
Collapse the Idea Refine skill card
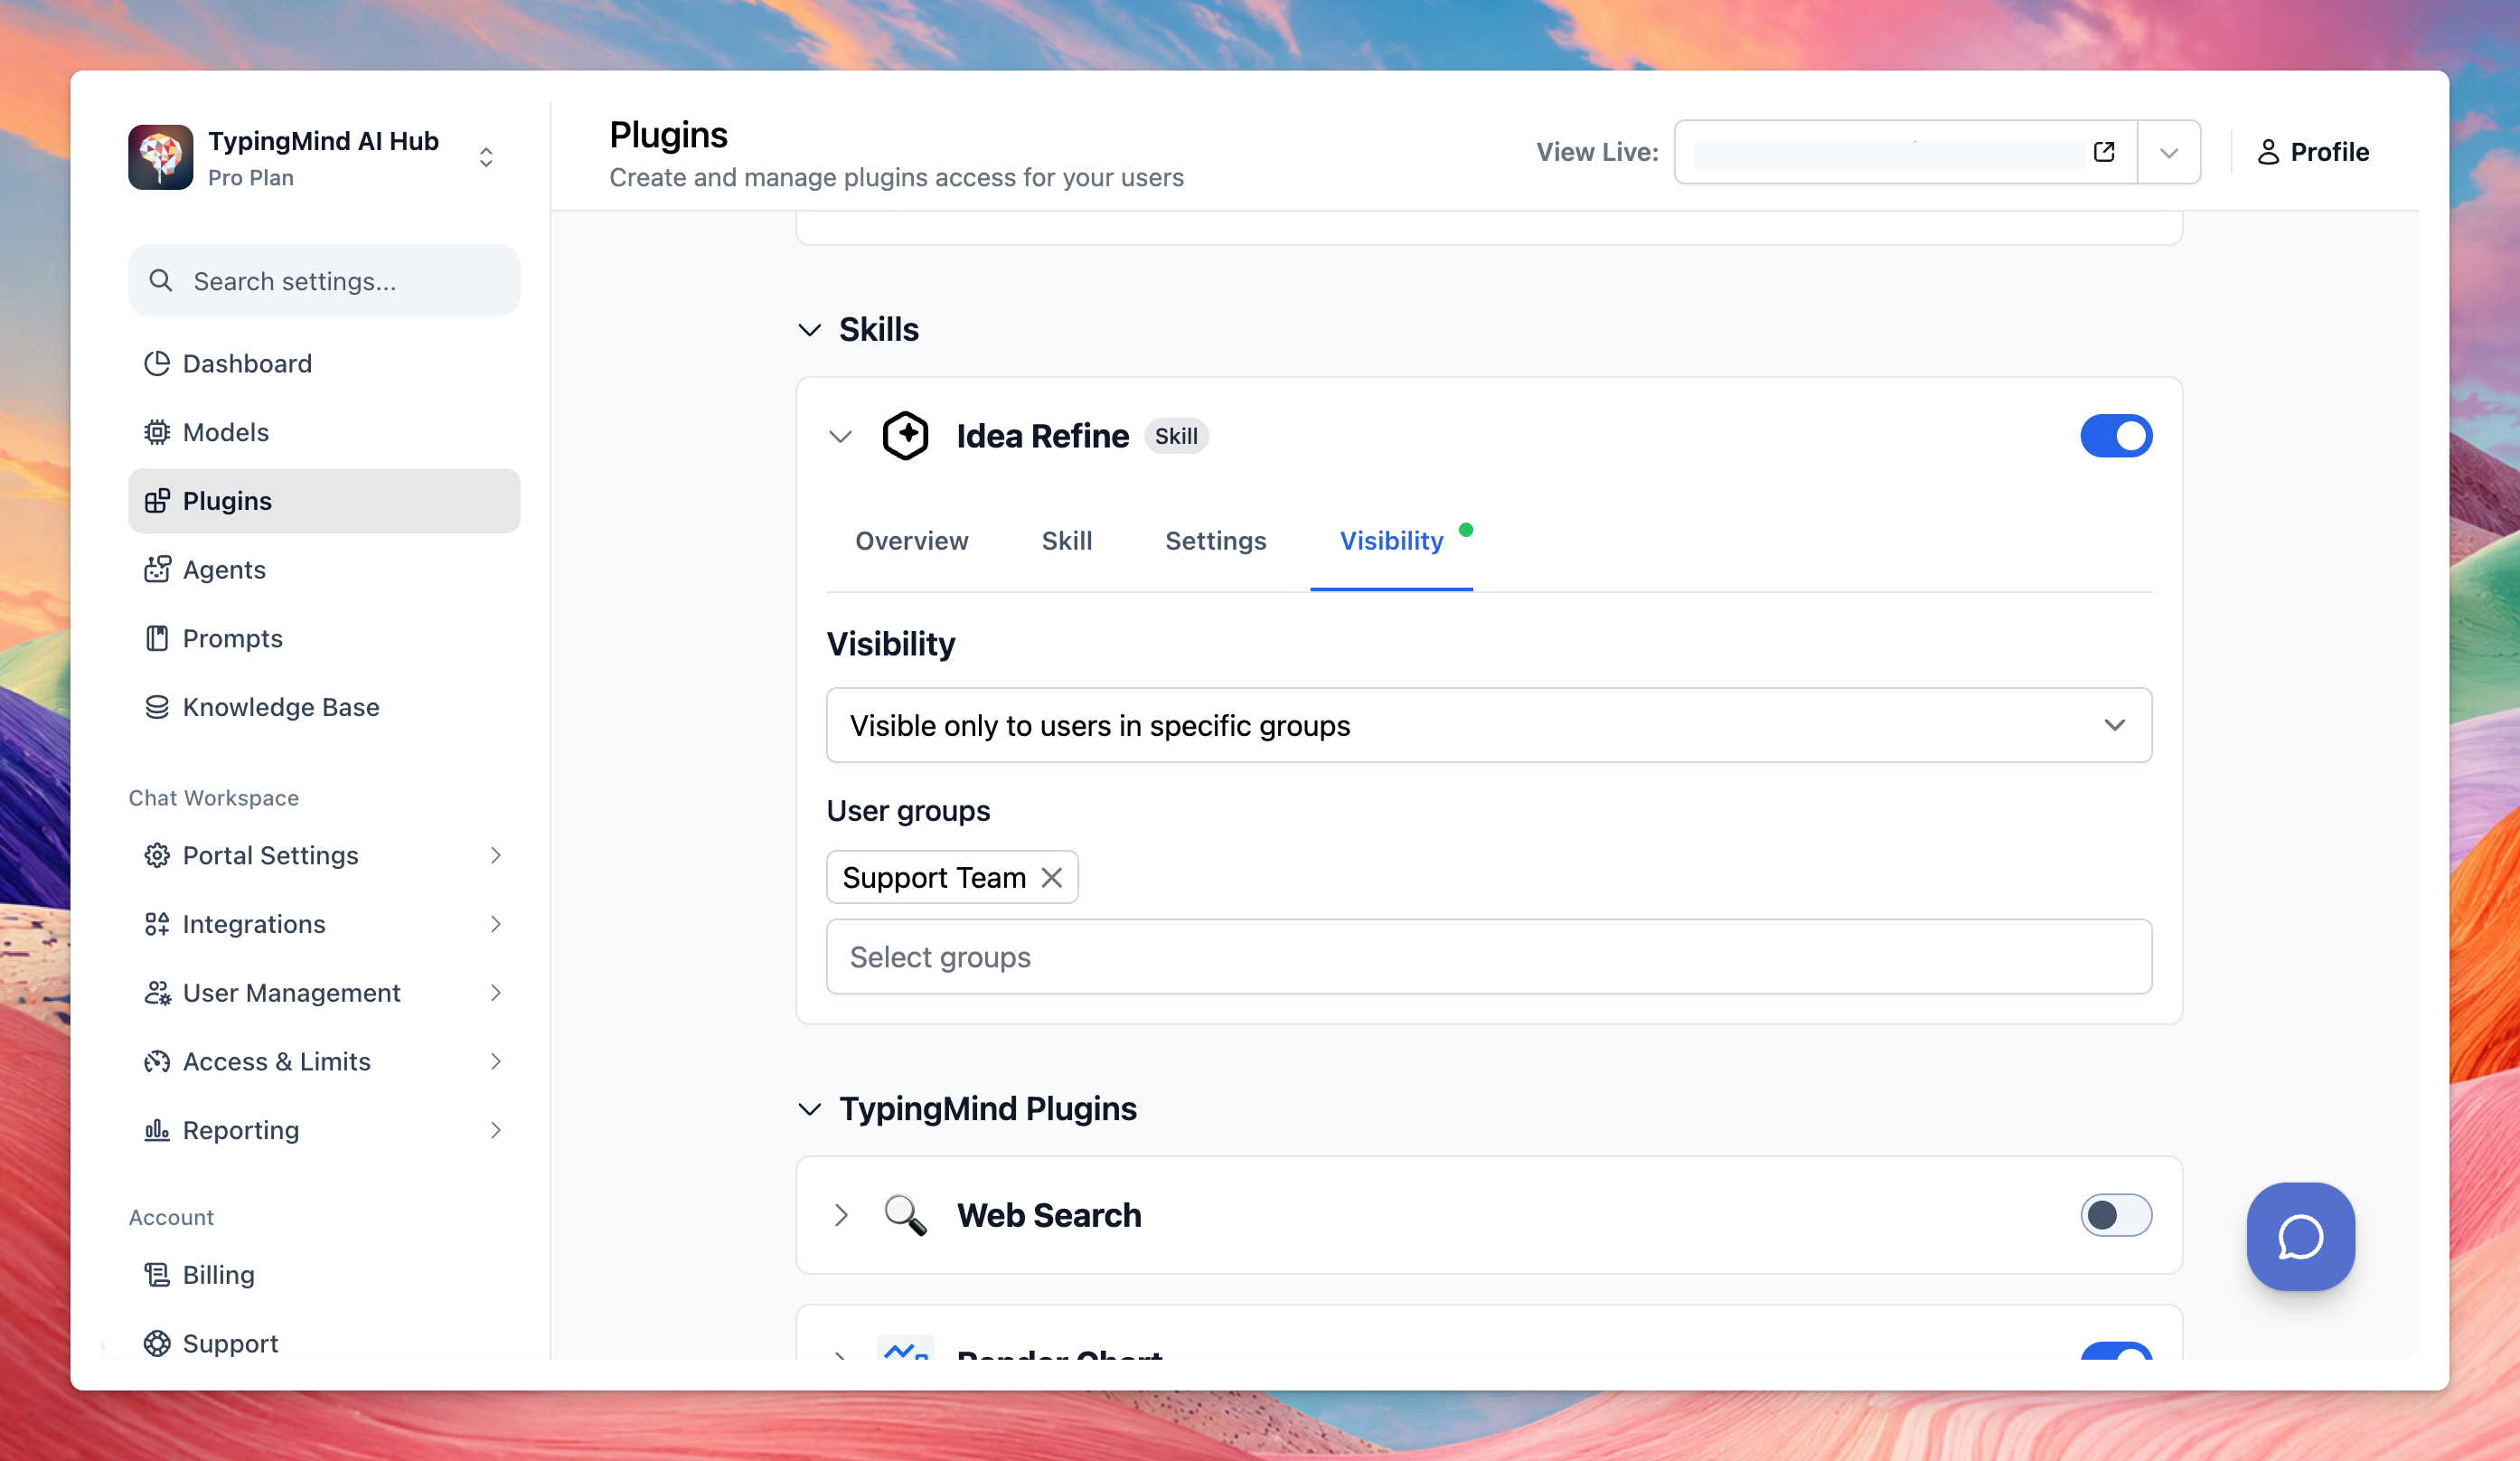click(841, 436)
